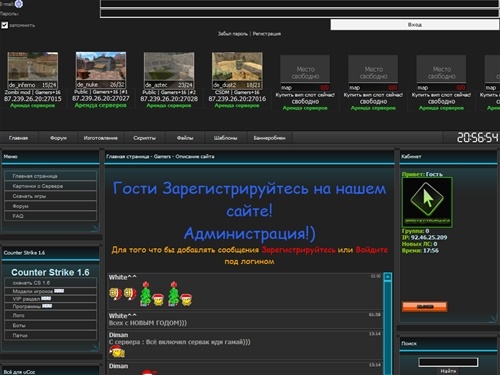This screenshot has width=500, height=375.
Task: Click the Найти search button
Action: pos(448,371)
